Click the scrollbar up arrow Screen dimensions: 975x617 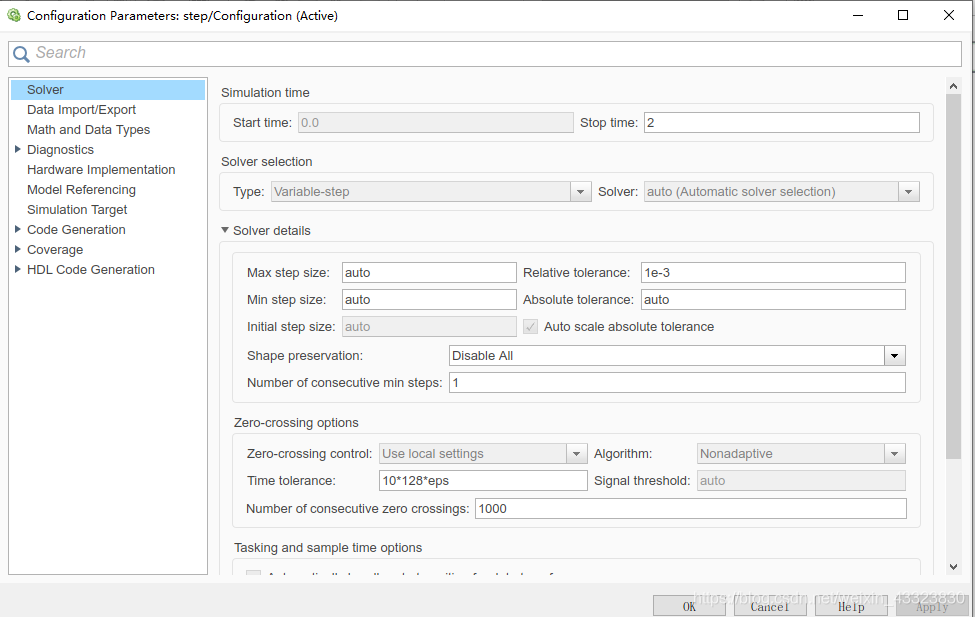click(953, 86)
